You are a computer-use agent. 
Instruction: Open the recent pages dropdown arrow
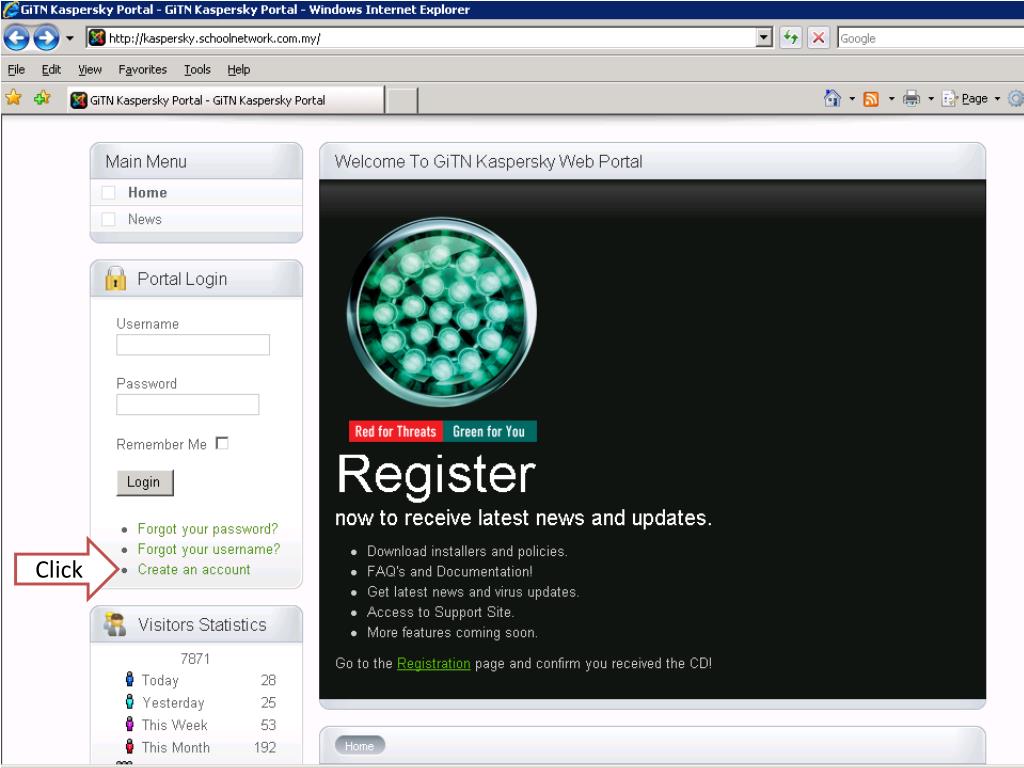(x=69, y=39)
